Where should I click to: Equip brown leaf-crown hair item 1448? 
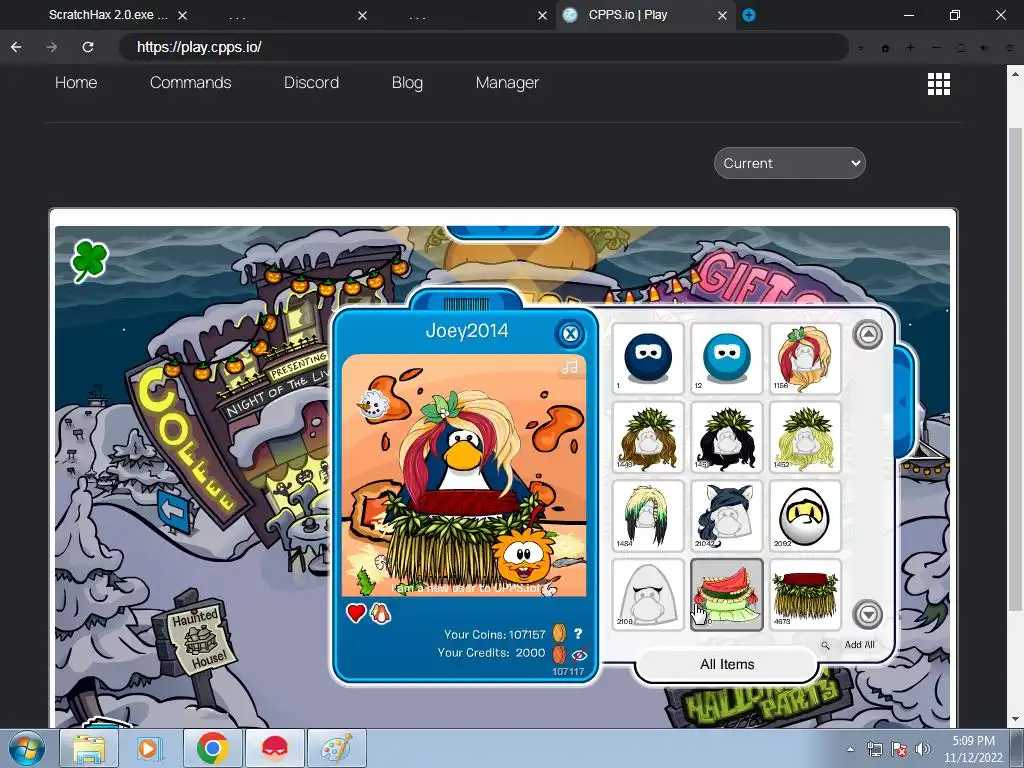coord(648,437)
